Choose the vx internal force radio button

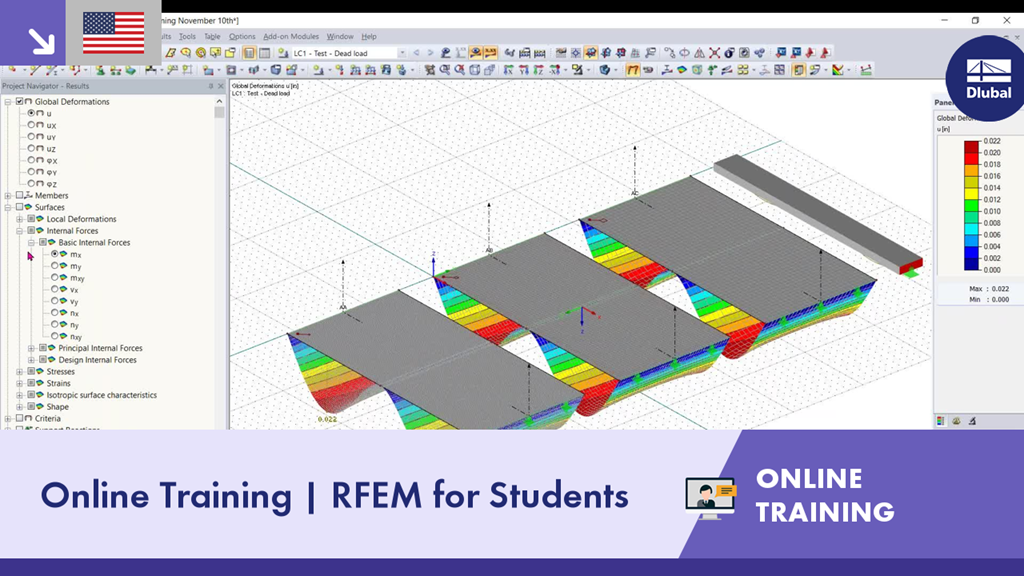pyautogui.click(x=55, y=289)
